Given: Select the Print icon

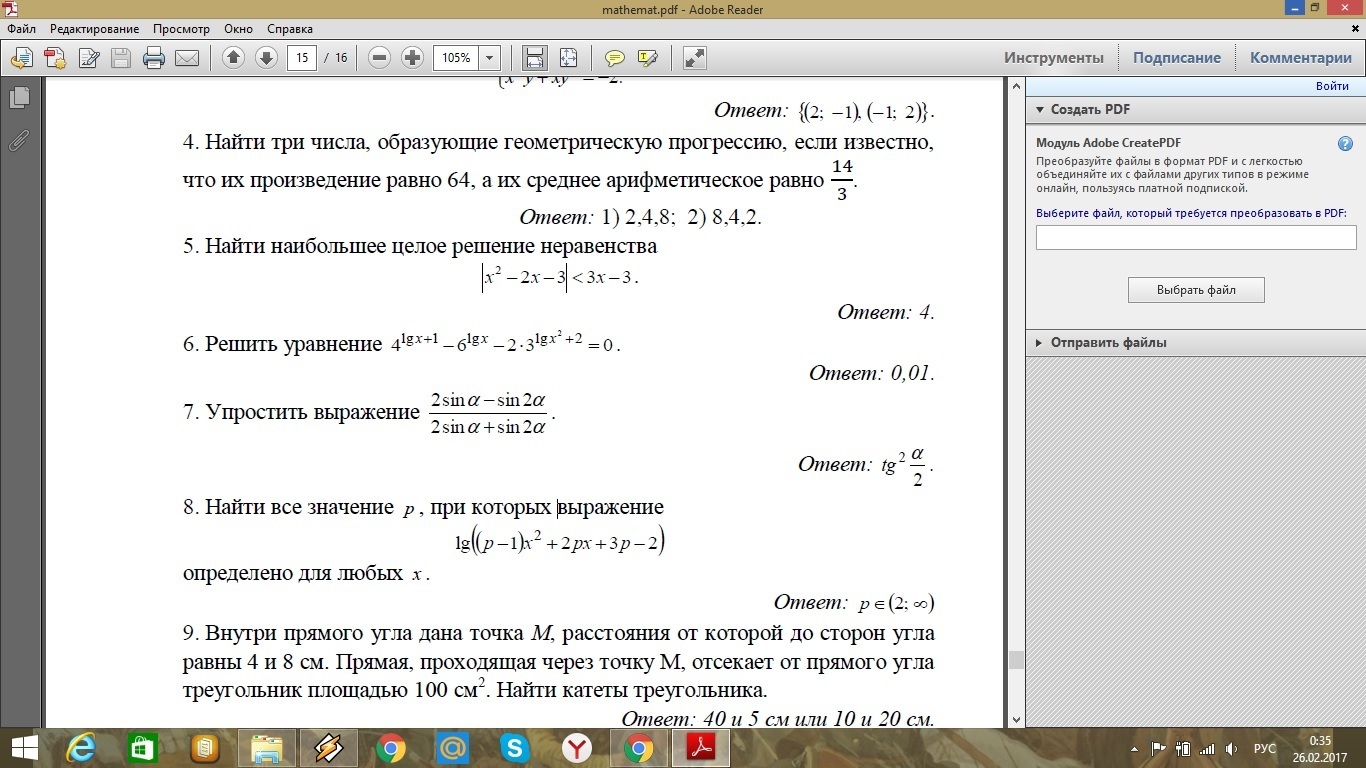Looking at the screenshot, I should pyautogui.click(x=152, y=57).
